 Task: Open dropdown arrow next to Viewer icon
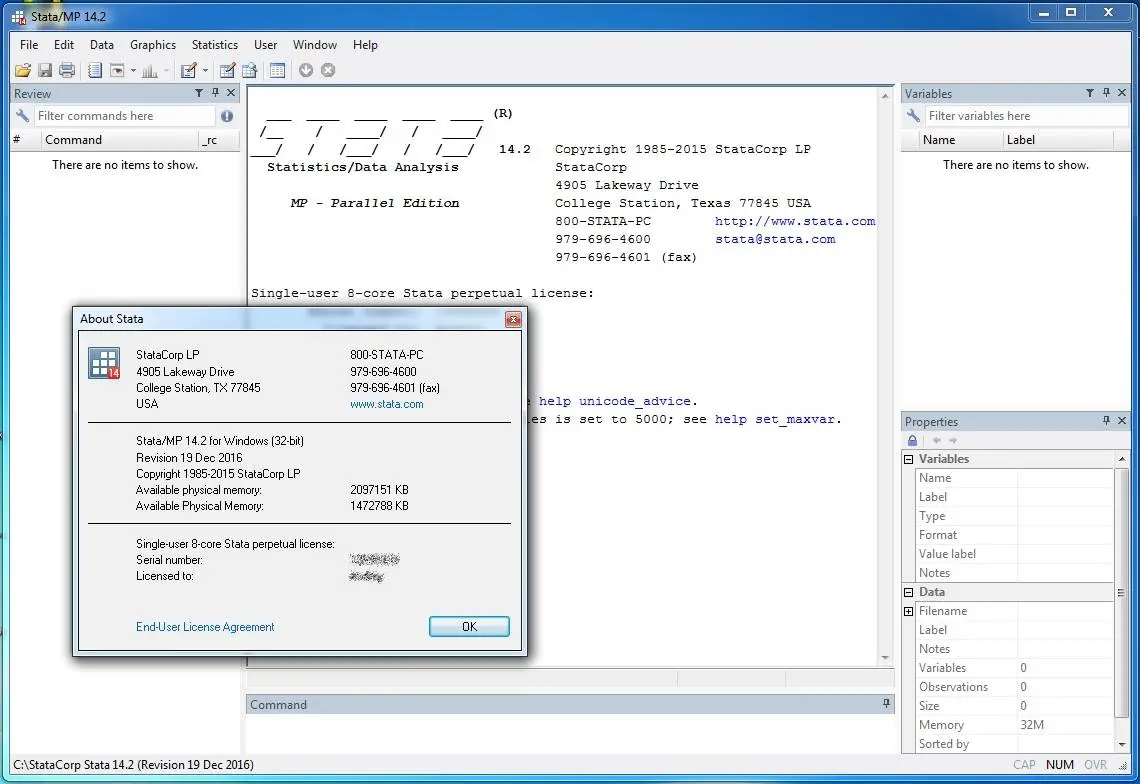pyautogui.click(x=133, y=71)
